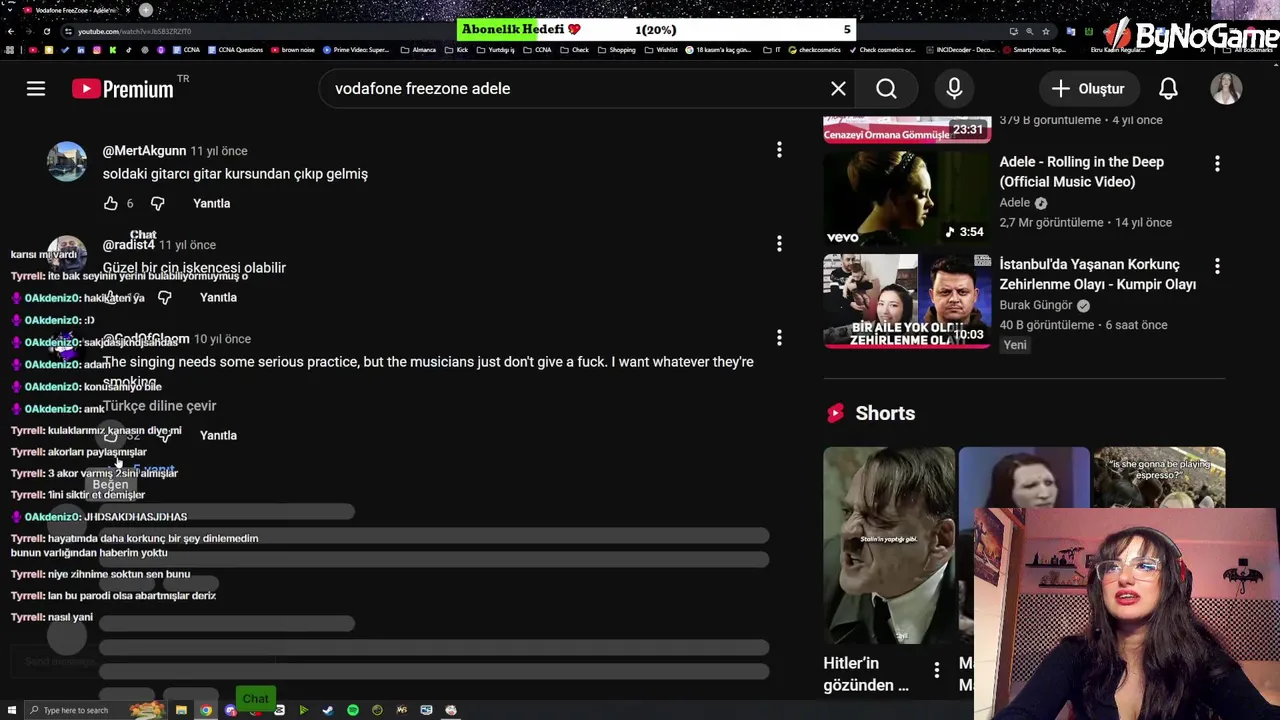The height and width of the screenshot is (720, 1280).
Task: Open the Smartphones bookmark
Action: pyautogui.click(x=1035, y=50)
